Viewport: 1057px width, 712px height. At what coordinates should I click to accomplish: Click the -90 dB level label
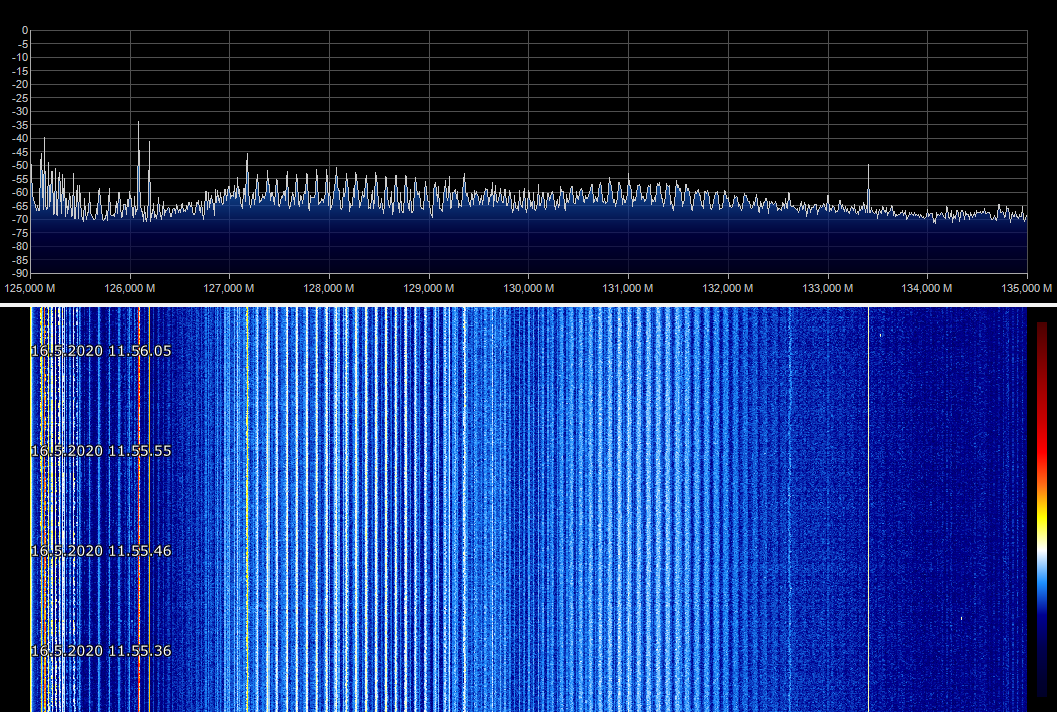pos(20,273)
